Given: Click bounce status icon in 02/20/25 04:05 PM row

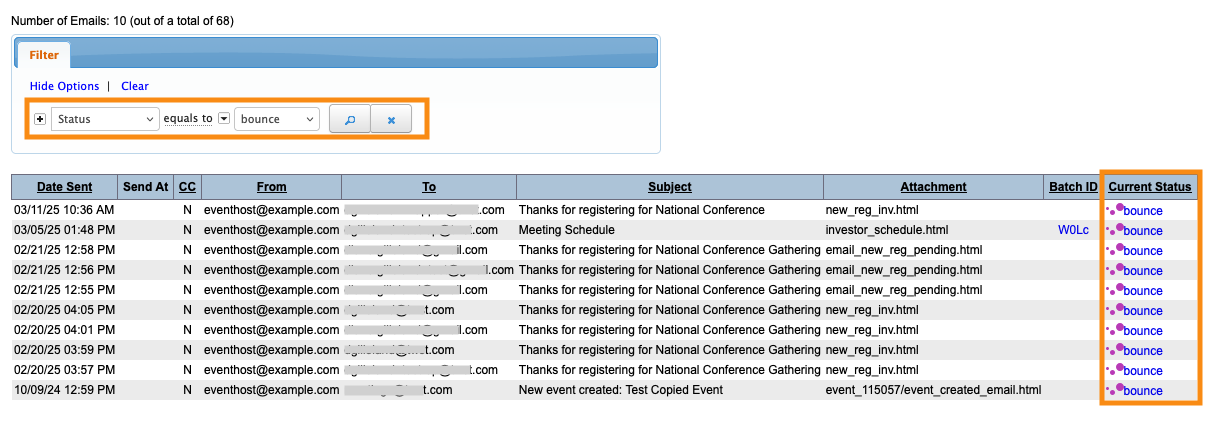Looking at the screenshot, I should tap(1114, 309).
